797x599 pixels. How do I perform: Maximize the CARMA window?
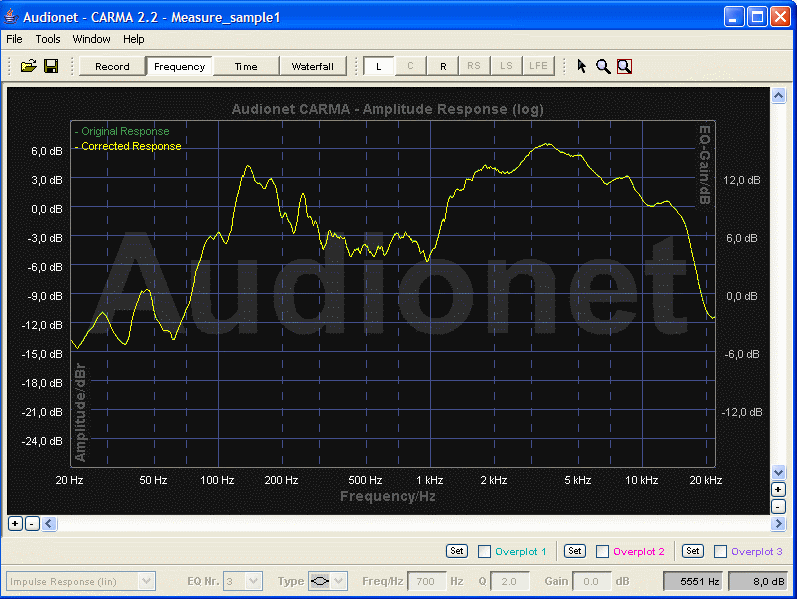(x=757, y=17)
